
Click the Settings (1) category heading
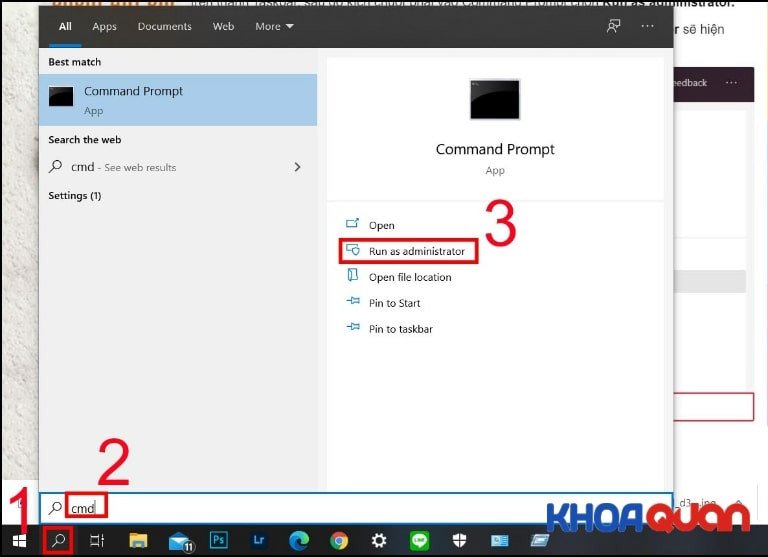tap(75, 195)
